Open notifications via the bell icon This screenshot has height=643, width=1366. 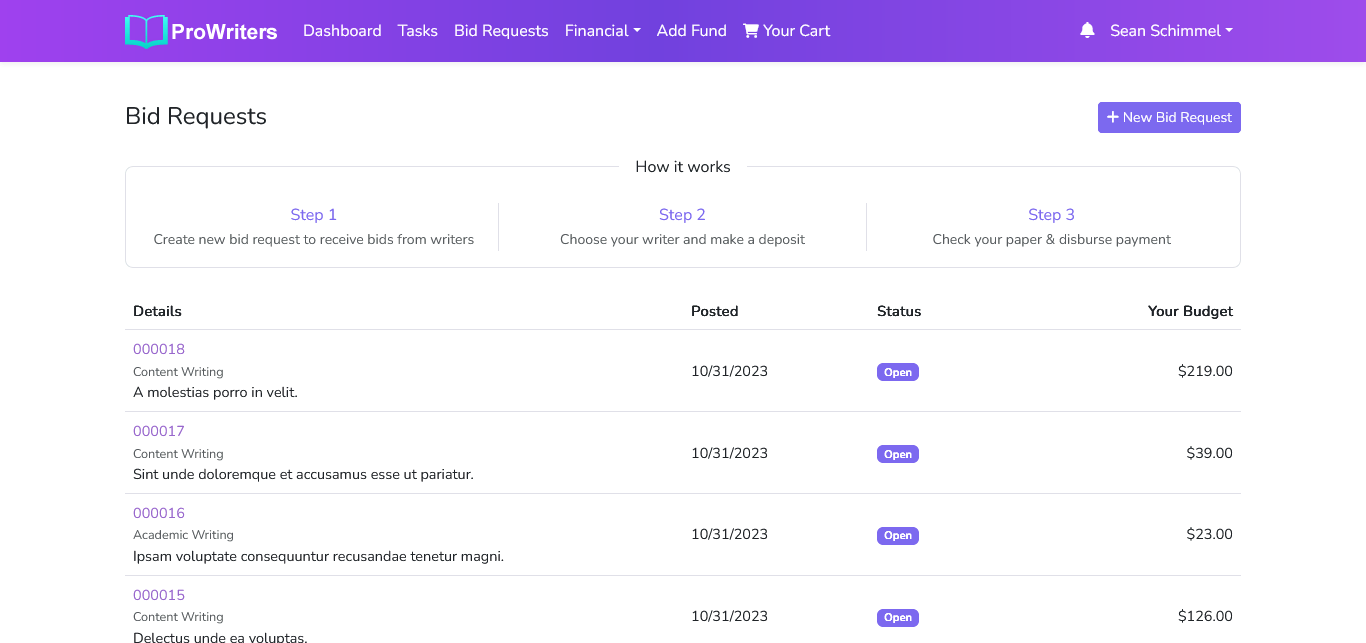[1087, 31]
